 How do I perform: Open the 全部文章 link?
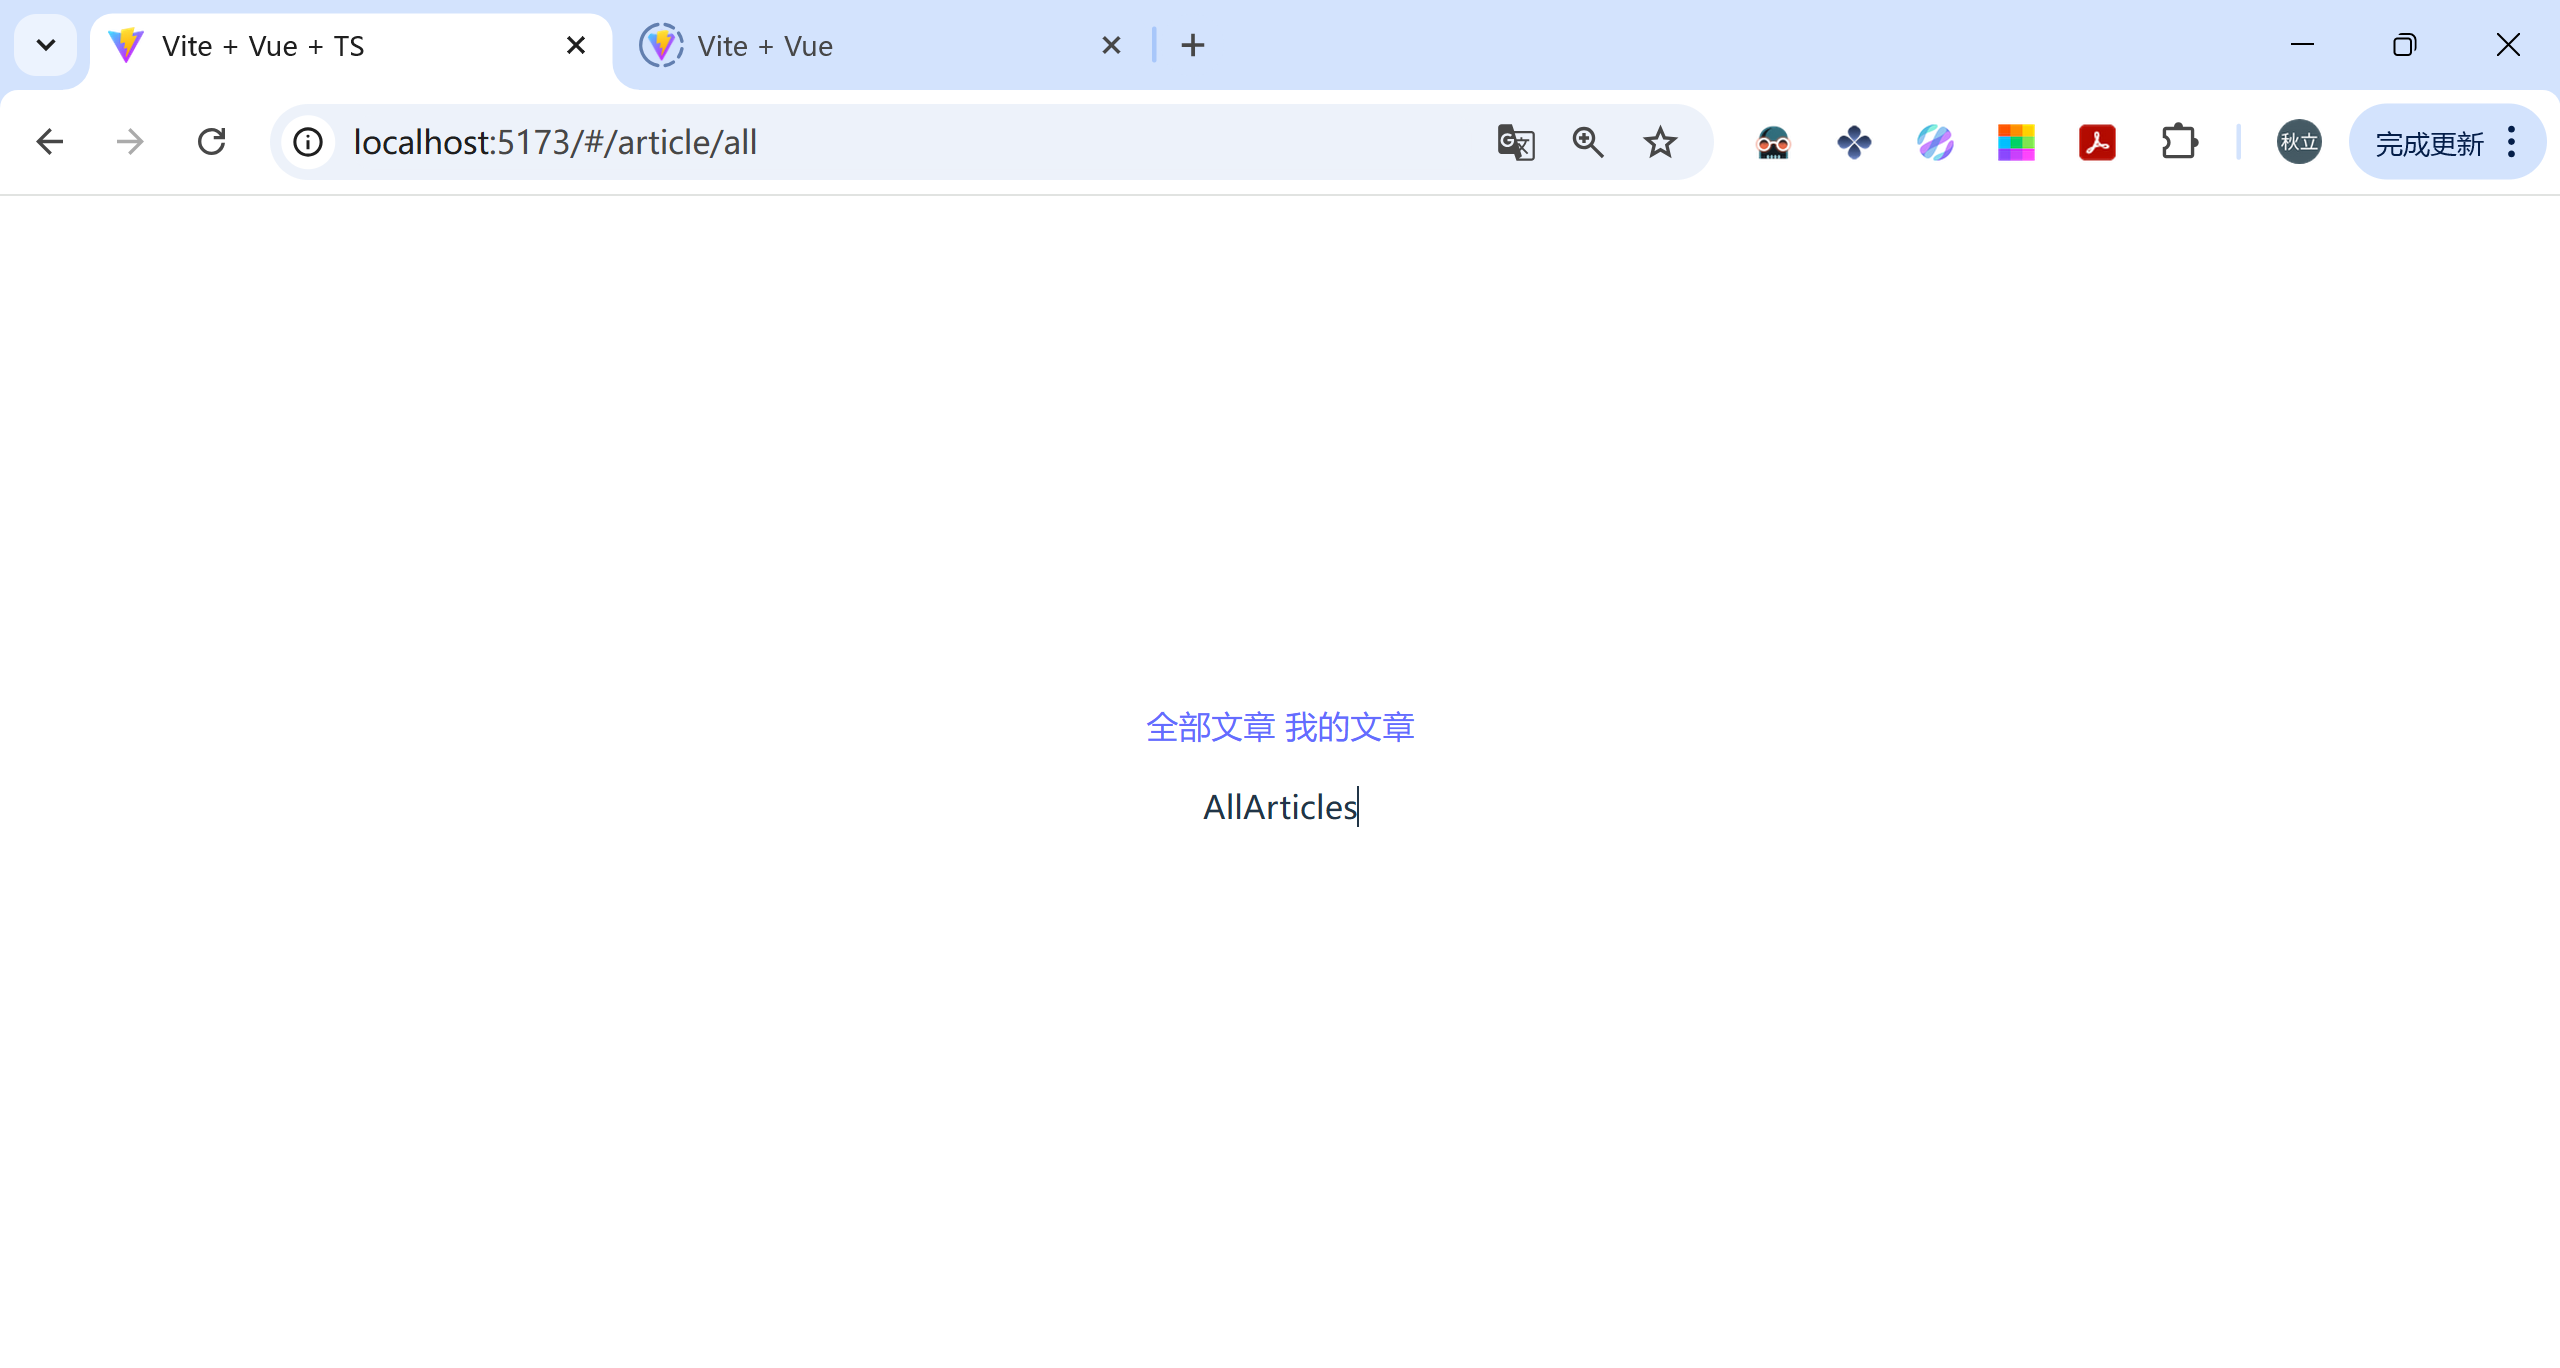(1210, 727)
